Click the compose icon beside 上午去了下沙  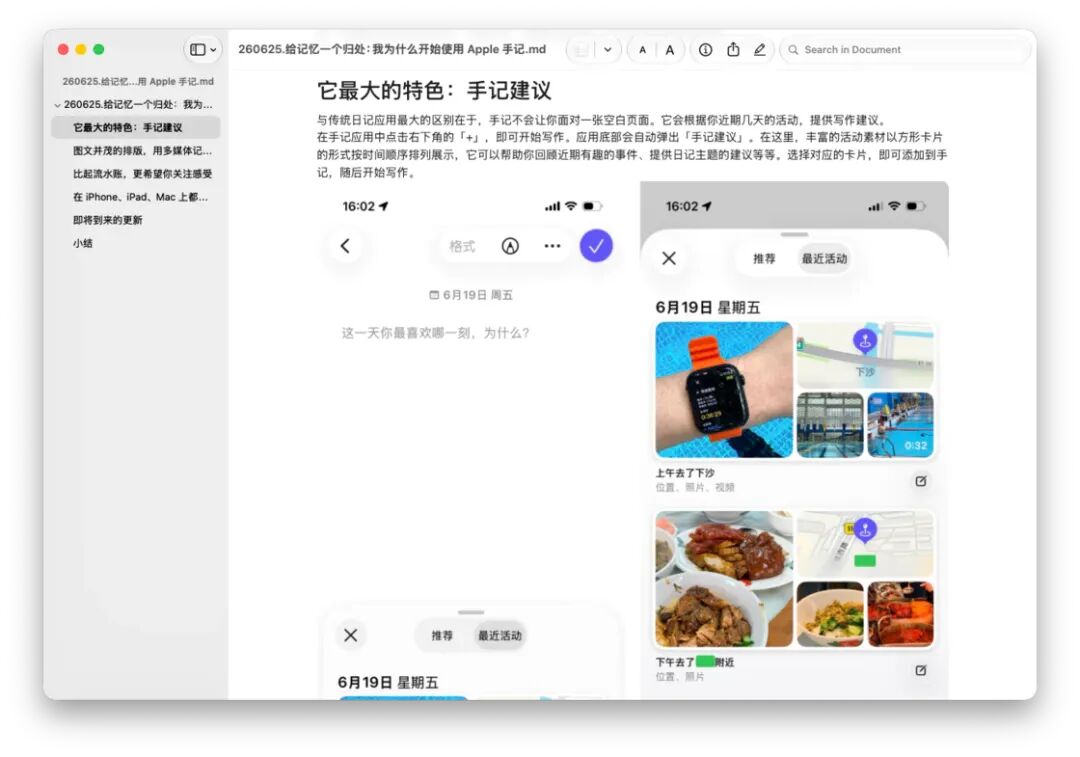pyautogui.click(x=921, y=481)
